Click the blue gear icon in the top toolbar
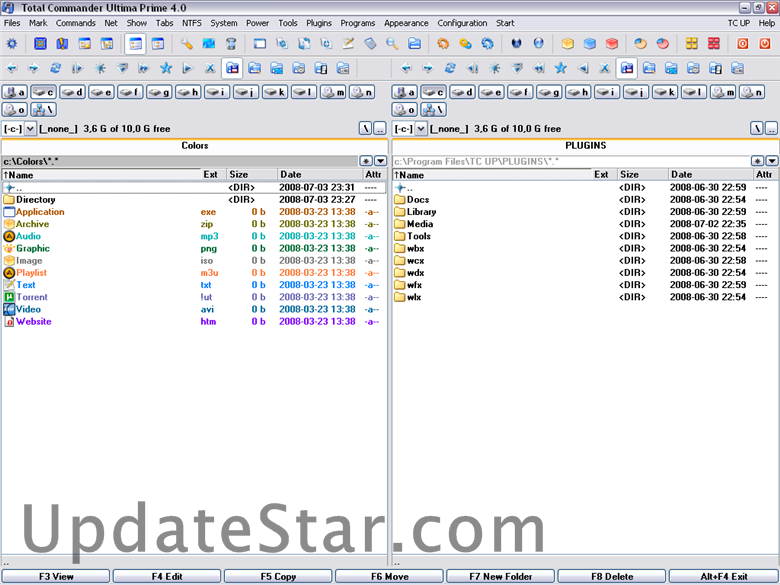This screenshot has width=780, height=585. (x=11, y=44)
